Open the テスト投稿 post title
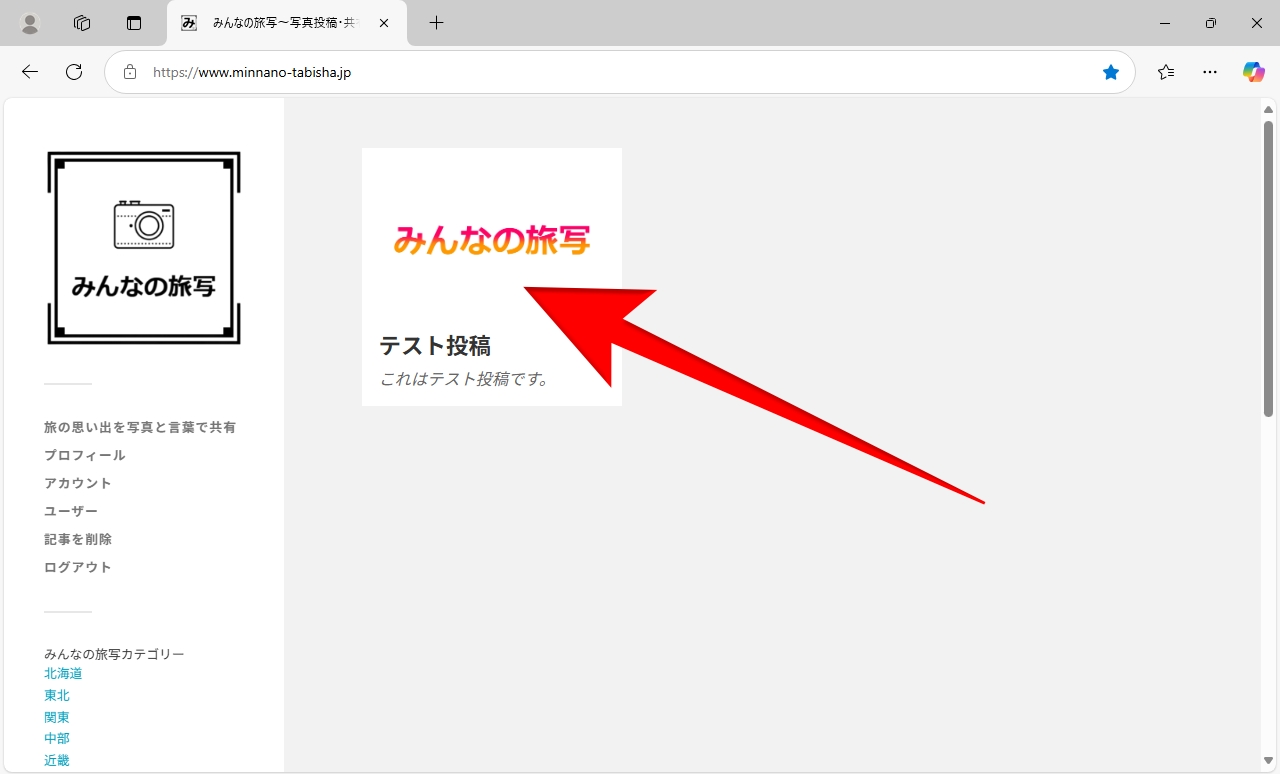Image resolution: width=1280 pixels, height=774 pixels. click(x=435, y=346)
